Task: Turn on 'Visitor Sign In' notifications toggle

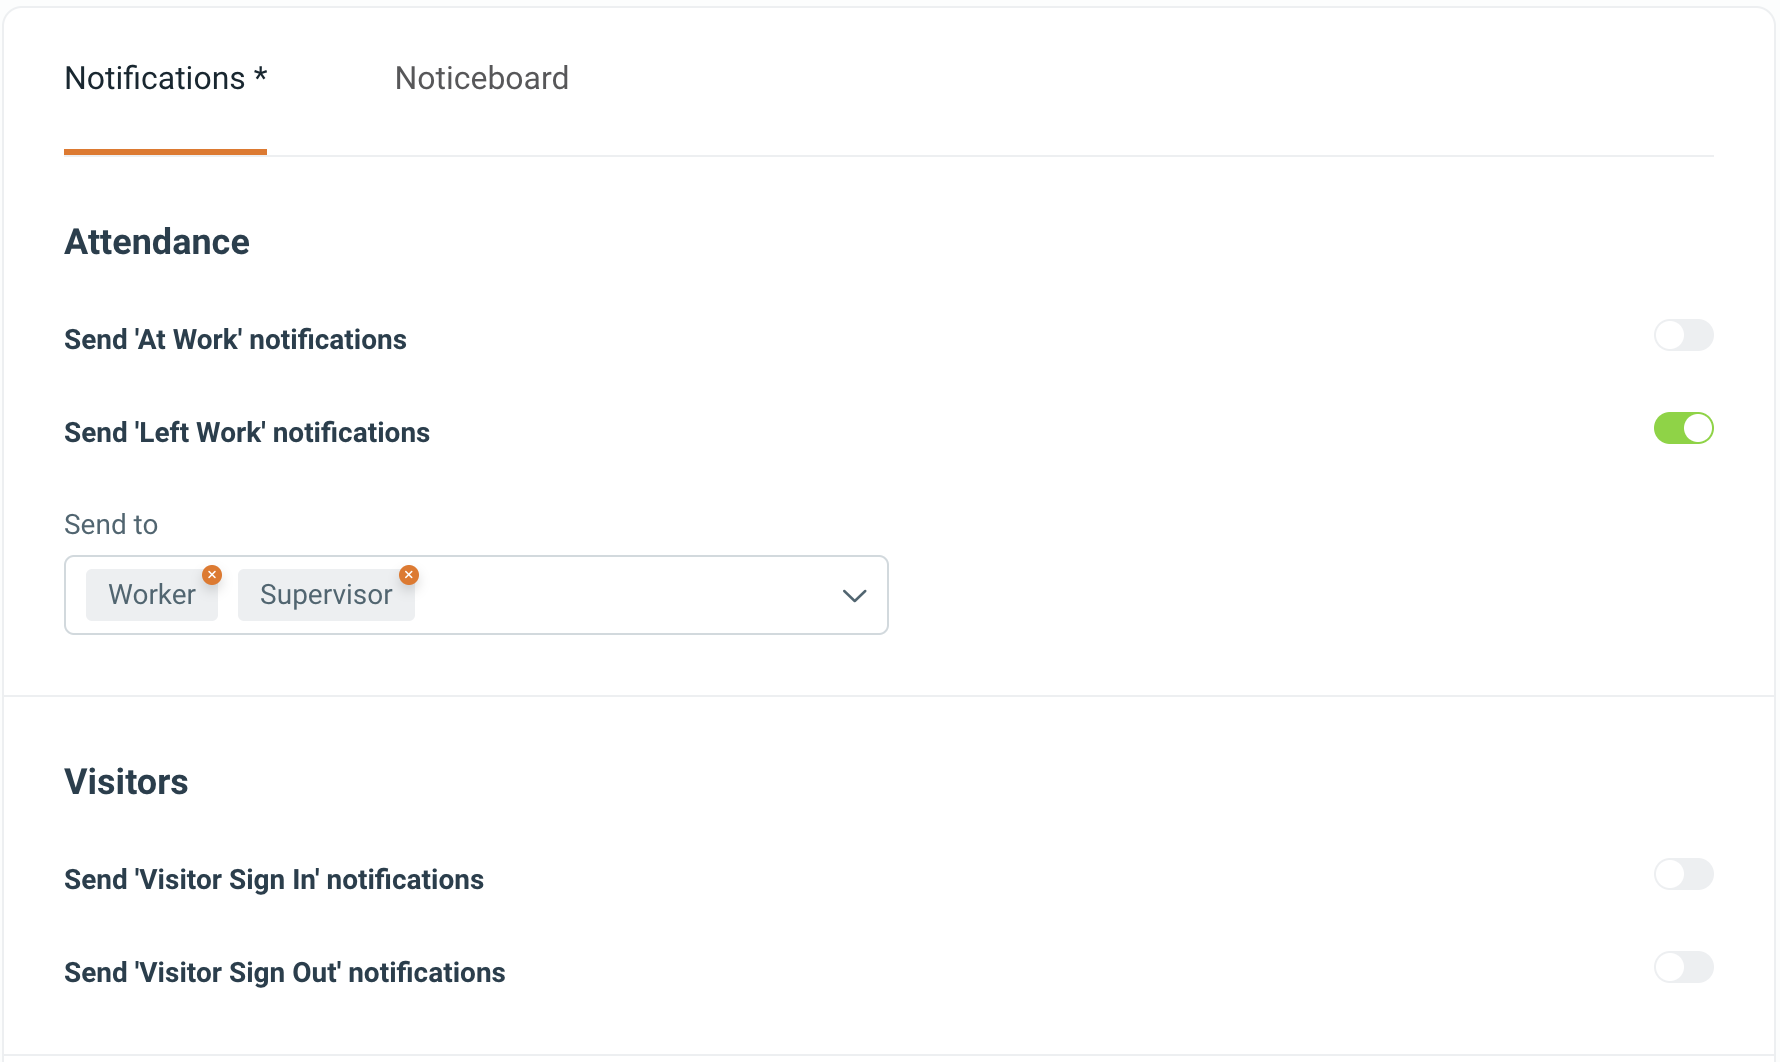Action: (x=1683, y=874)
